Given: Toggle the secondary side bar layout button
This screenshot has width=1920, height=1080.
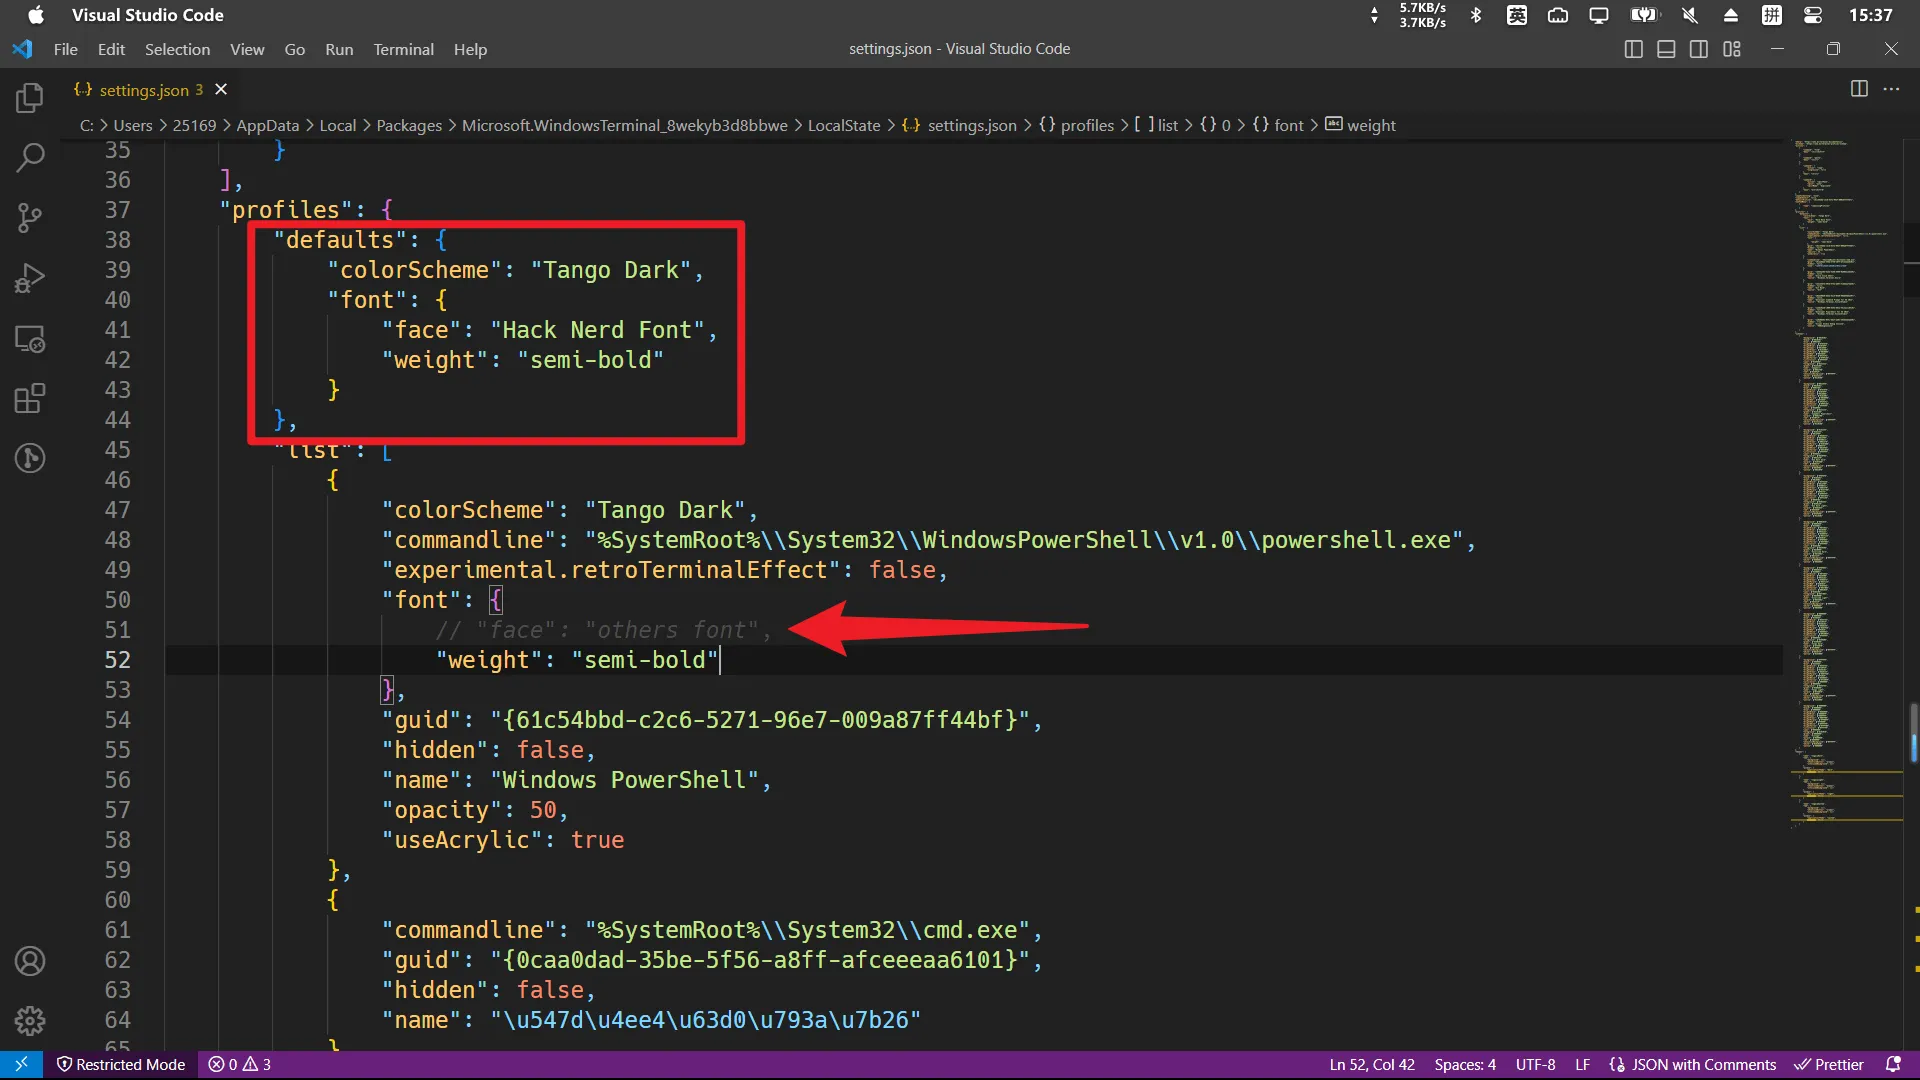Looking at the screenshot, I should click(1699, 49).
